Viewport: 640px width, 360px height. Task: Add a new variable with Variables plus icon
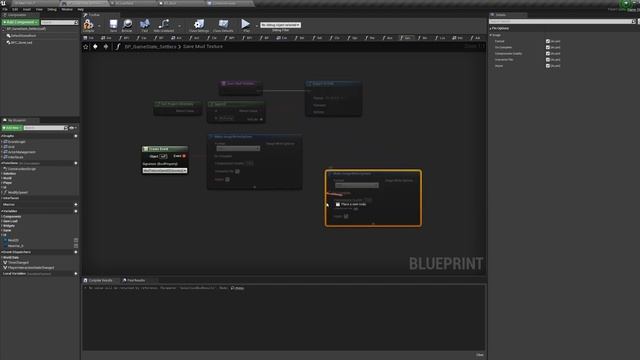click(76, 211)
